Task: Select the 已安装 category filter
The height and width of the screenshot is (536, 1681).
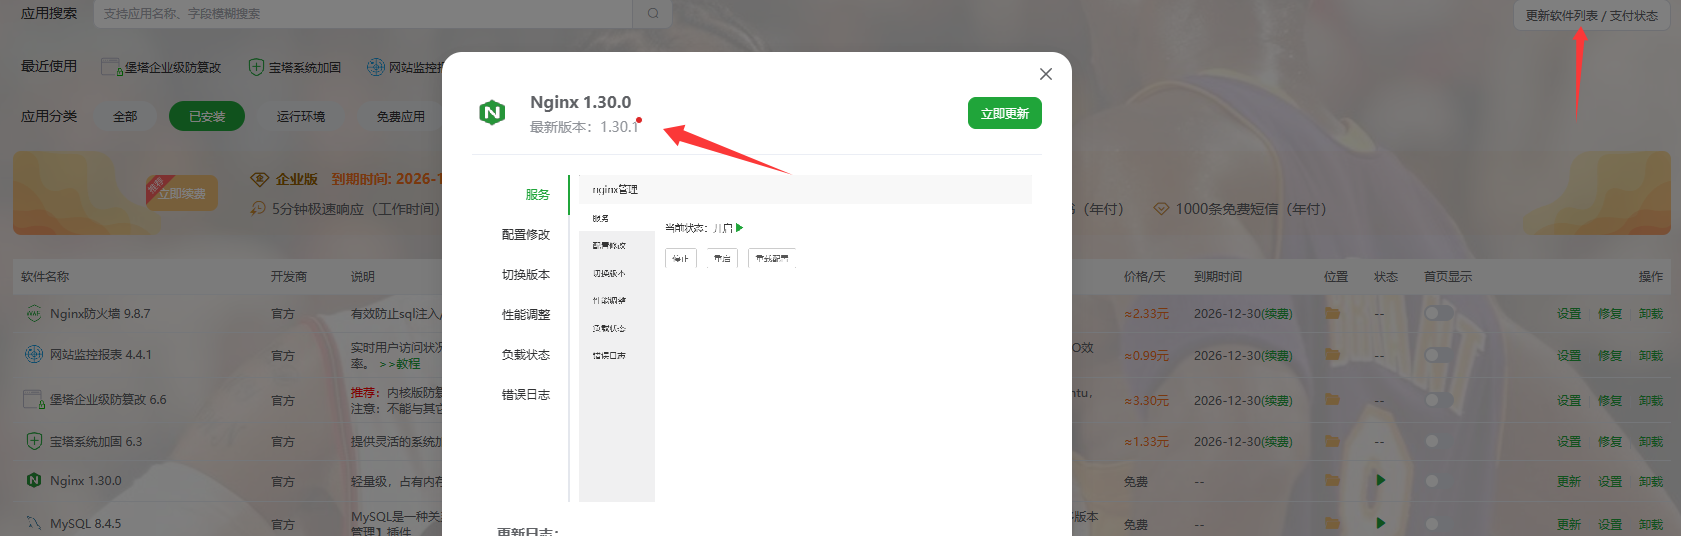Action: pos(207,116)
